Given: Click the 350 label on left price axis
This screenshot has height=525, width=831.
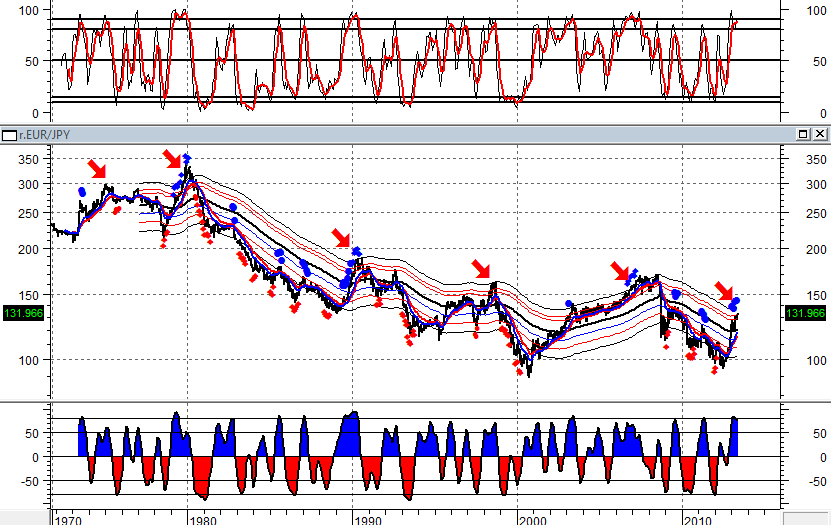Looking at the screenshot, I should coord(29,159).
